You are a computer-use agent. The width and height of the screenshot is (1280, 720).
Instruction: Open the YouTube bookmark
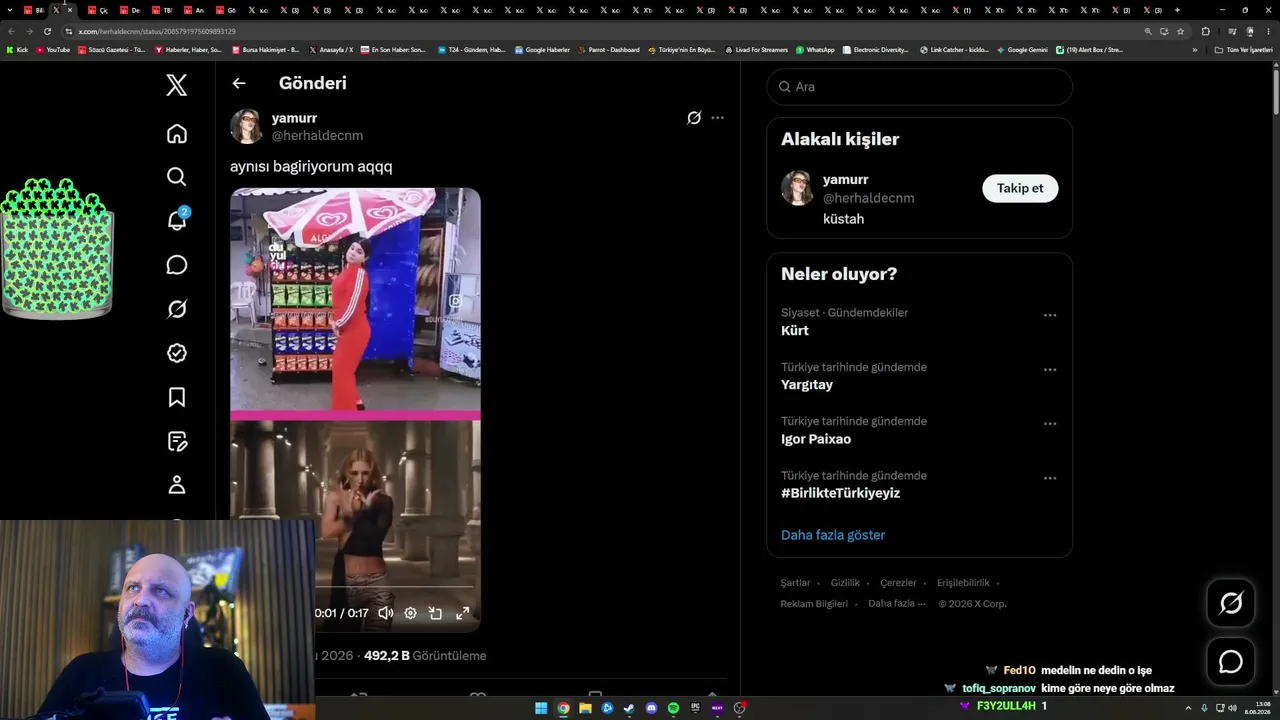click(x=53, y=50)
